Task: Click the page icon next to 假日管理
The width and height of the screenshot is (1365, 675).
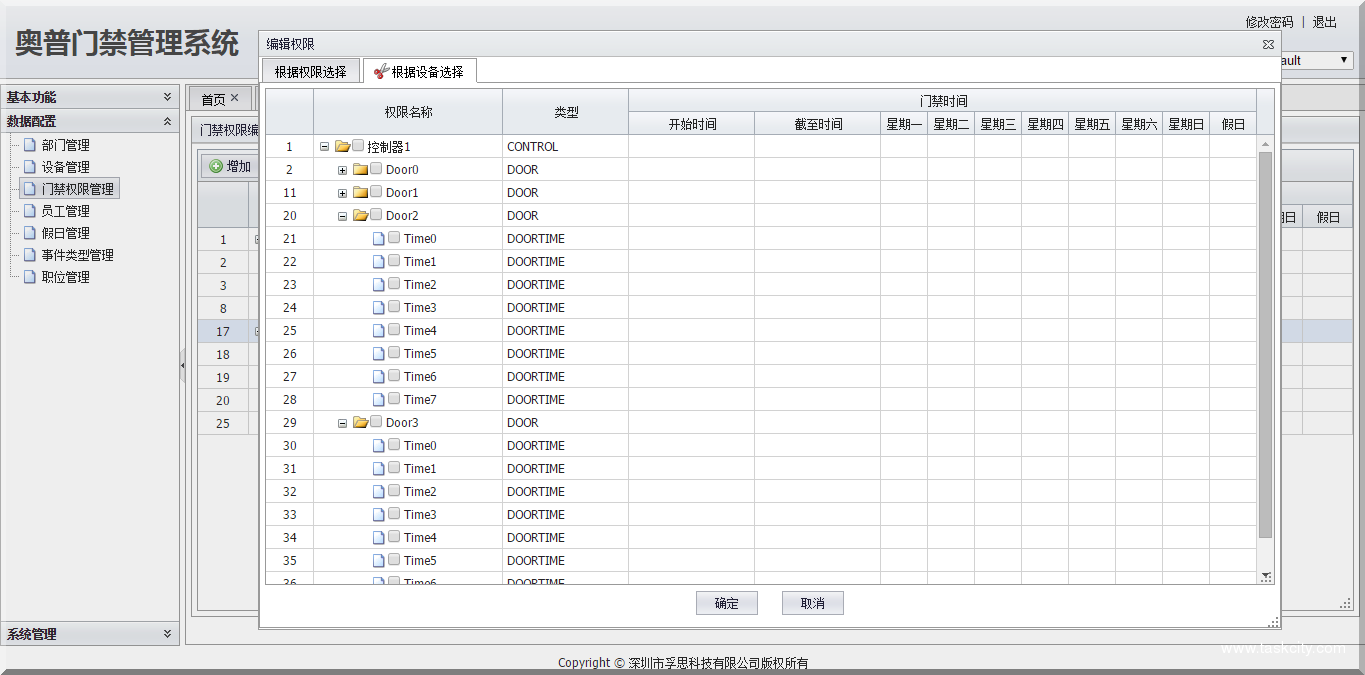Action: pyautogui.click(x=29, y=233)
